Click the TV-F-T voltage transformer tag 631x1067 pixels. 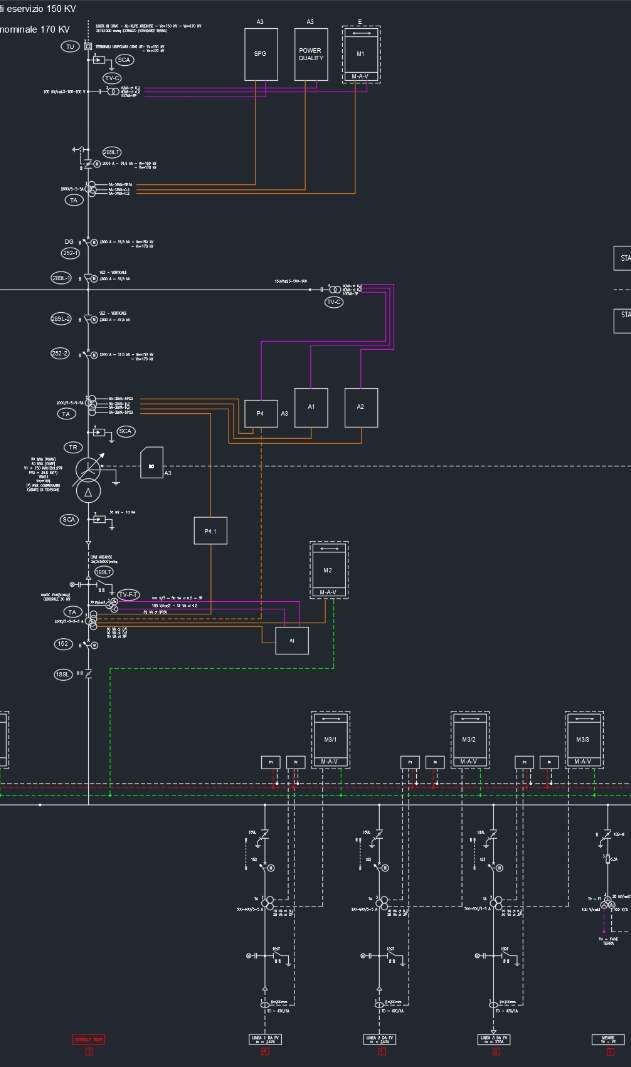pos(128,595)
